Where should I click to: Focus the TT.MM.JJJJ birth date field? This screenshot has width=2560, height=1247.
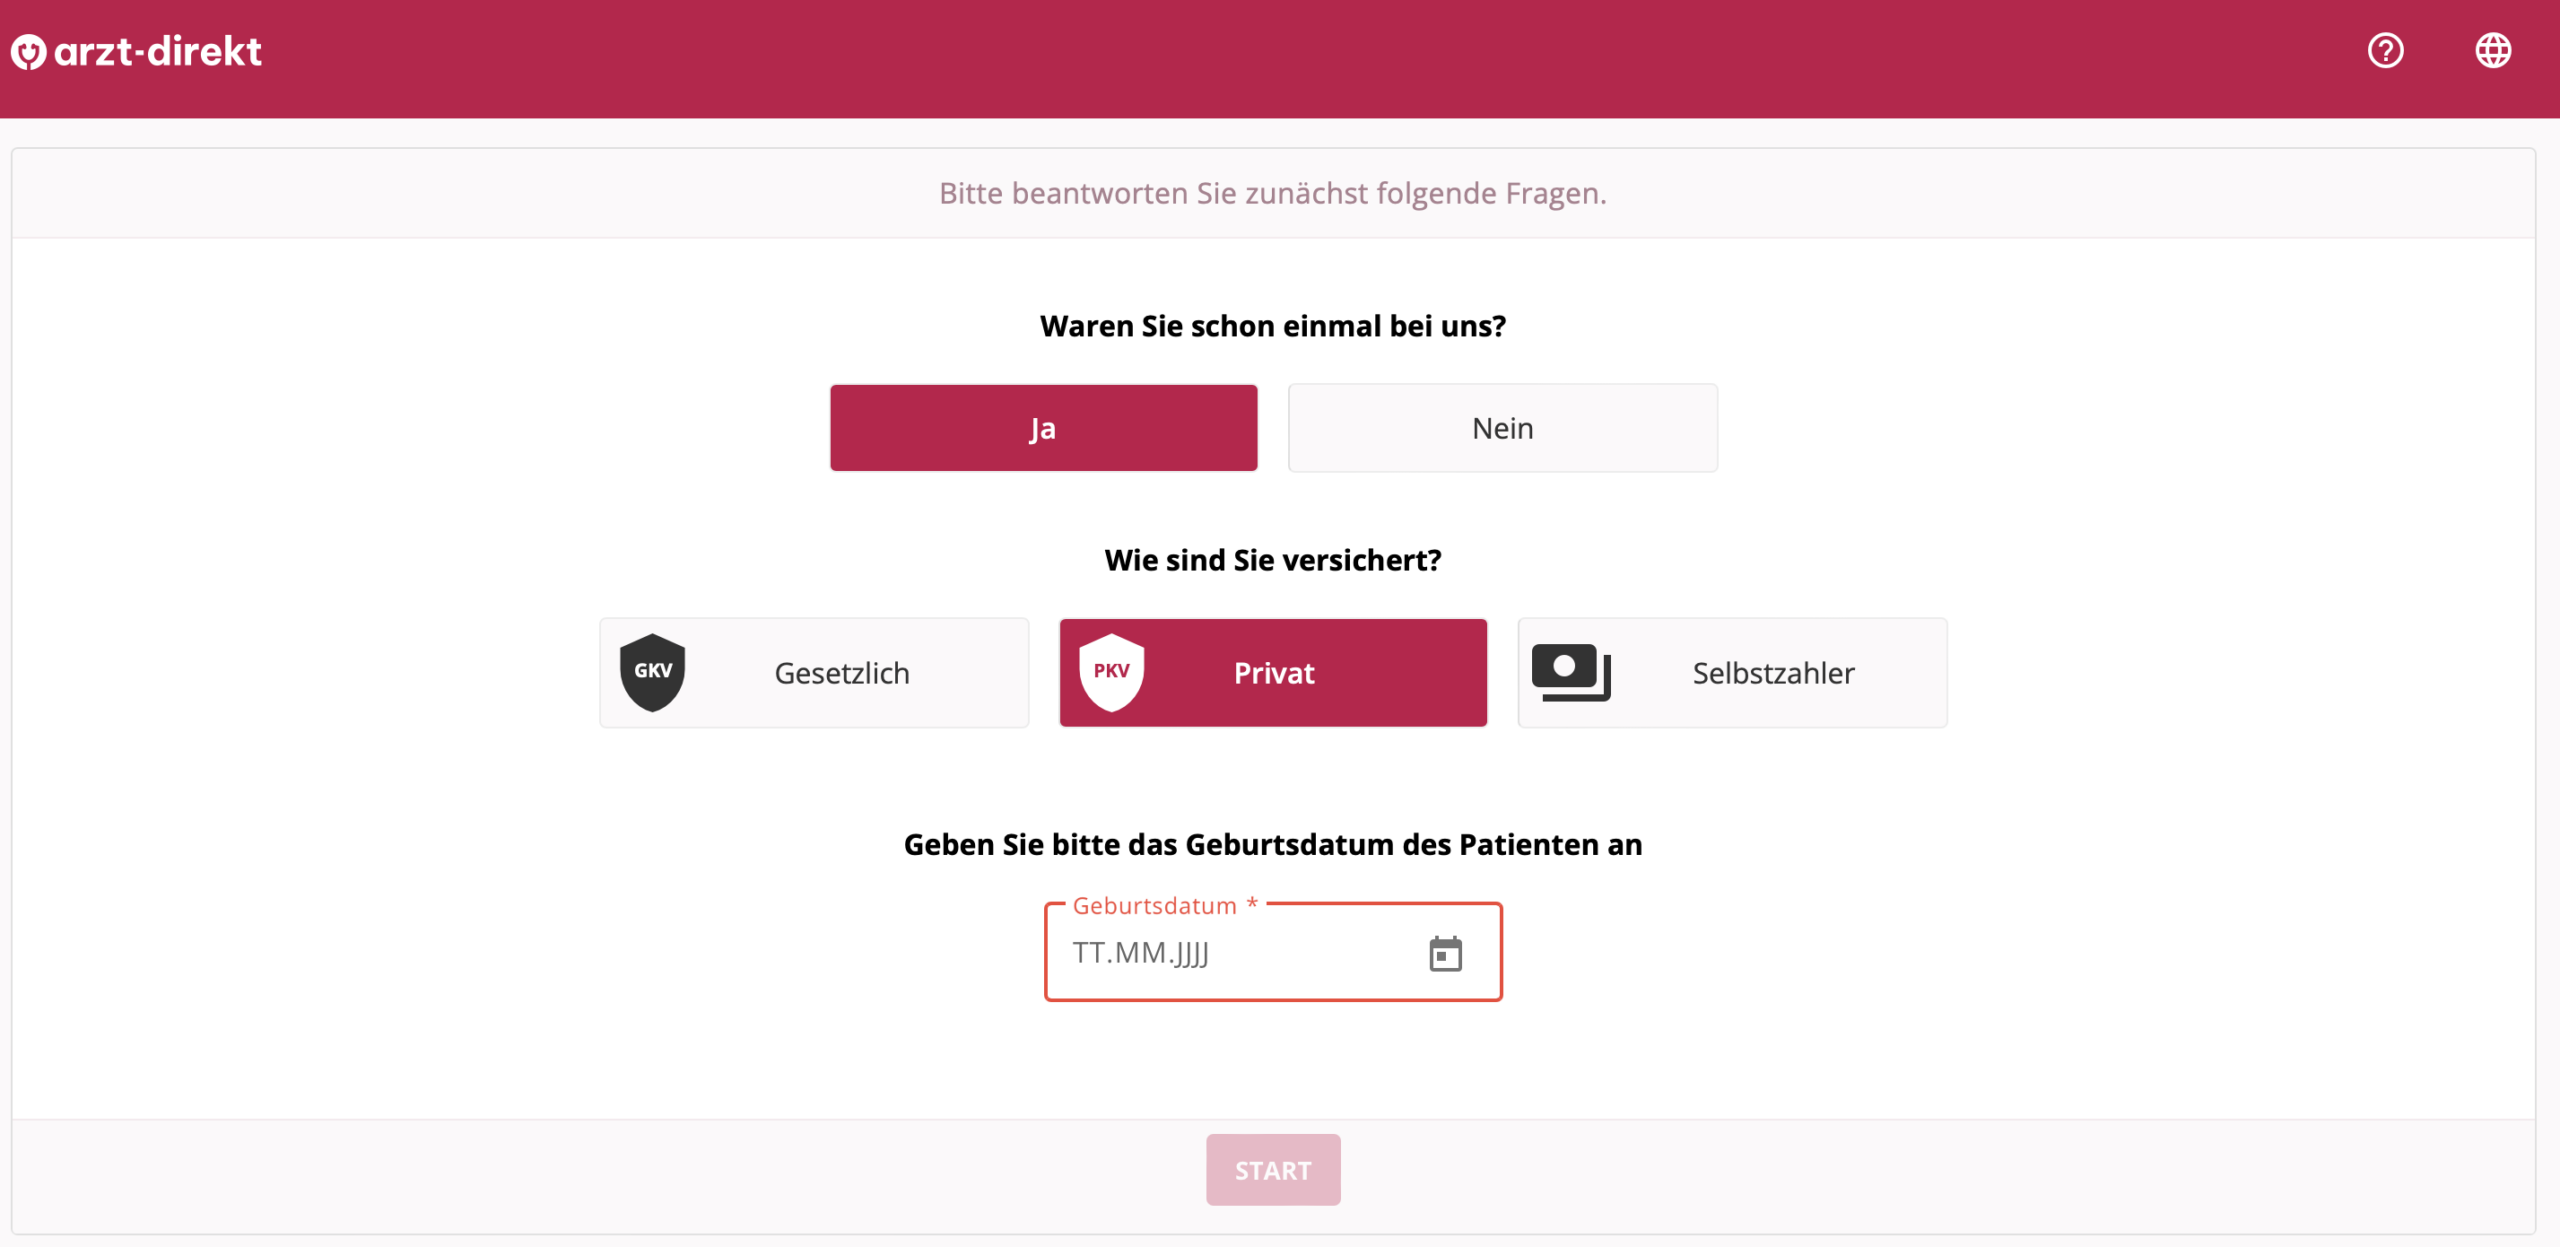1230,954
